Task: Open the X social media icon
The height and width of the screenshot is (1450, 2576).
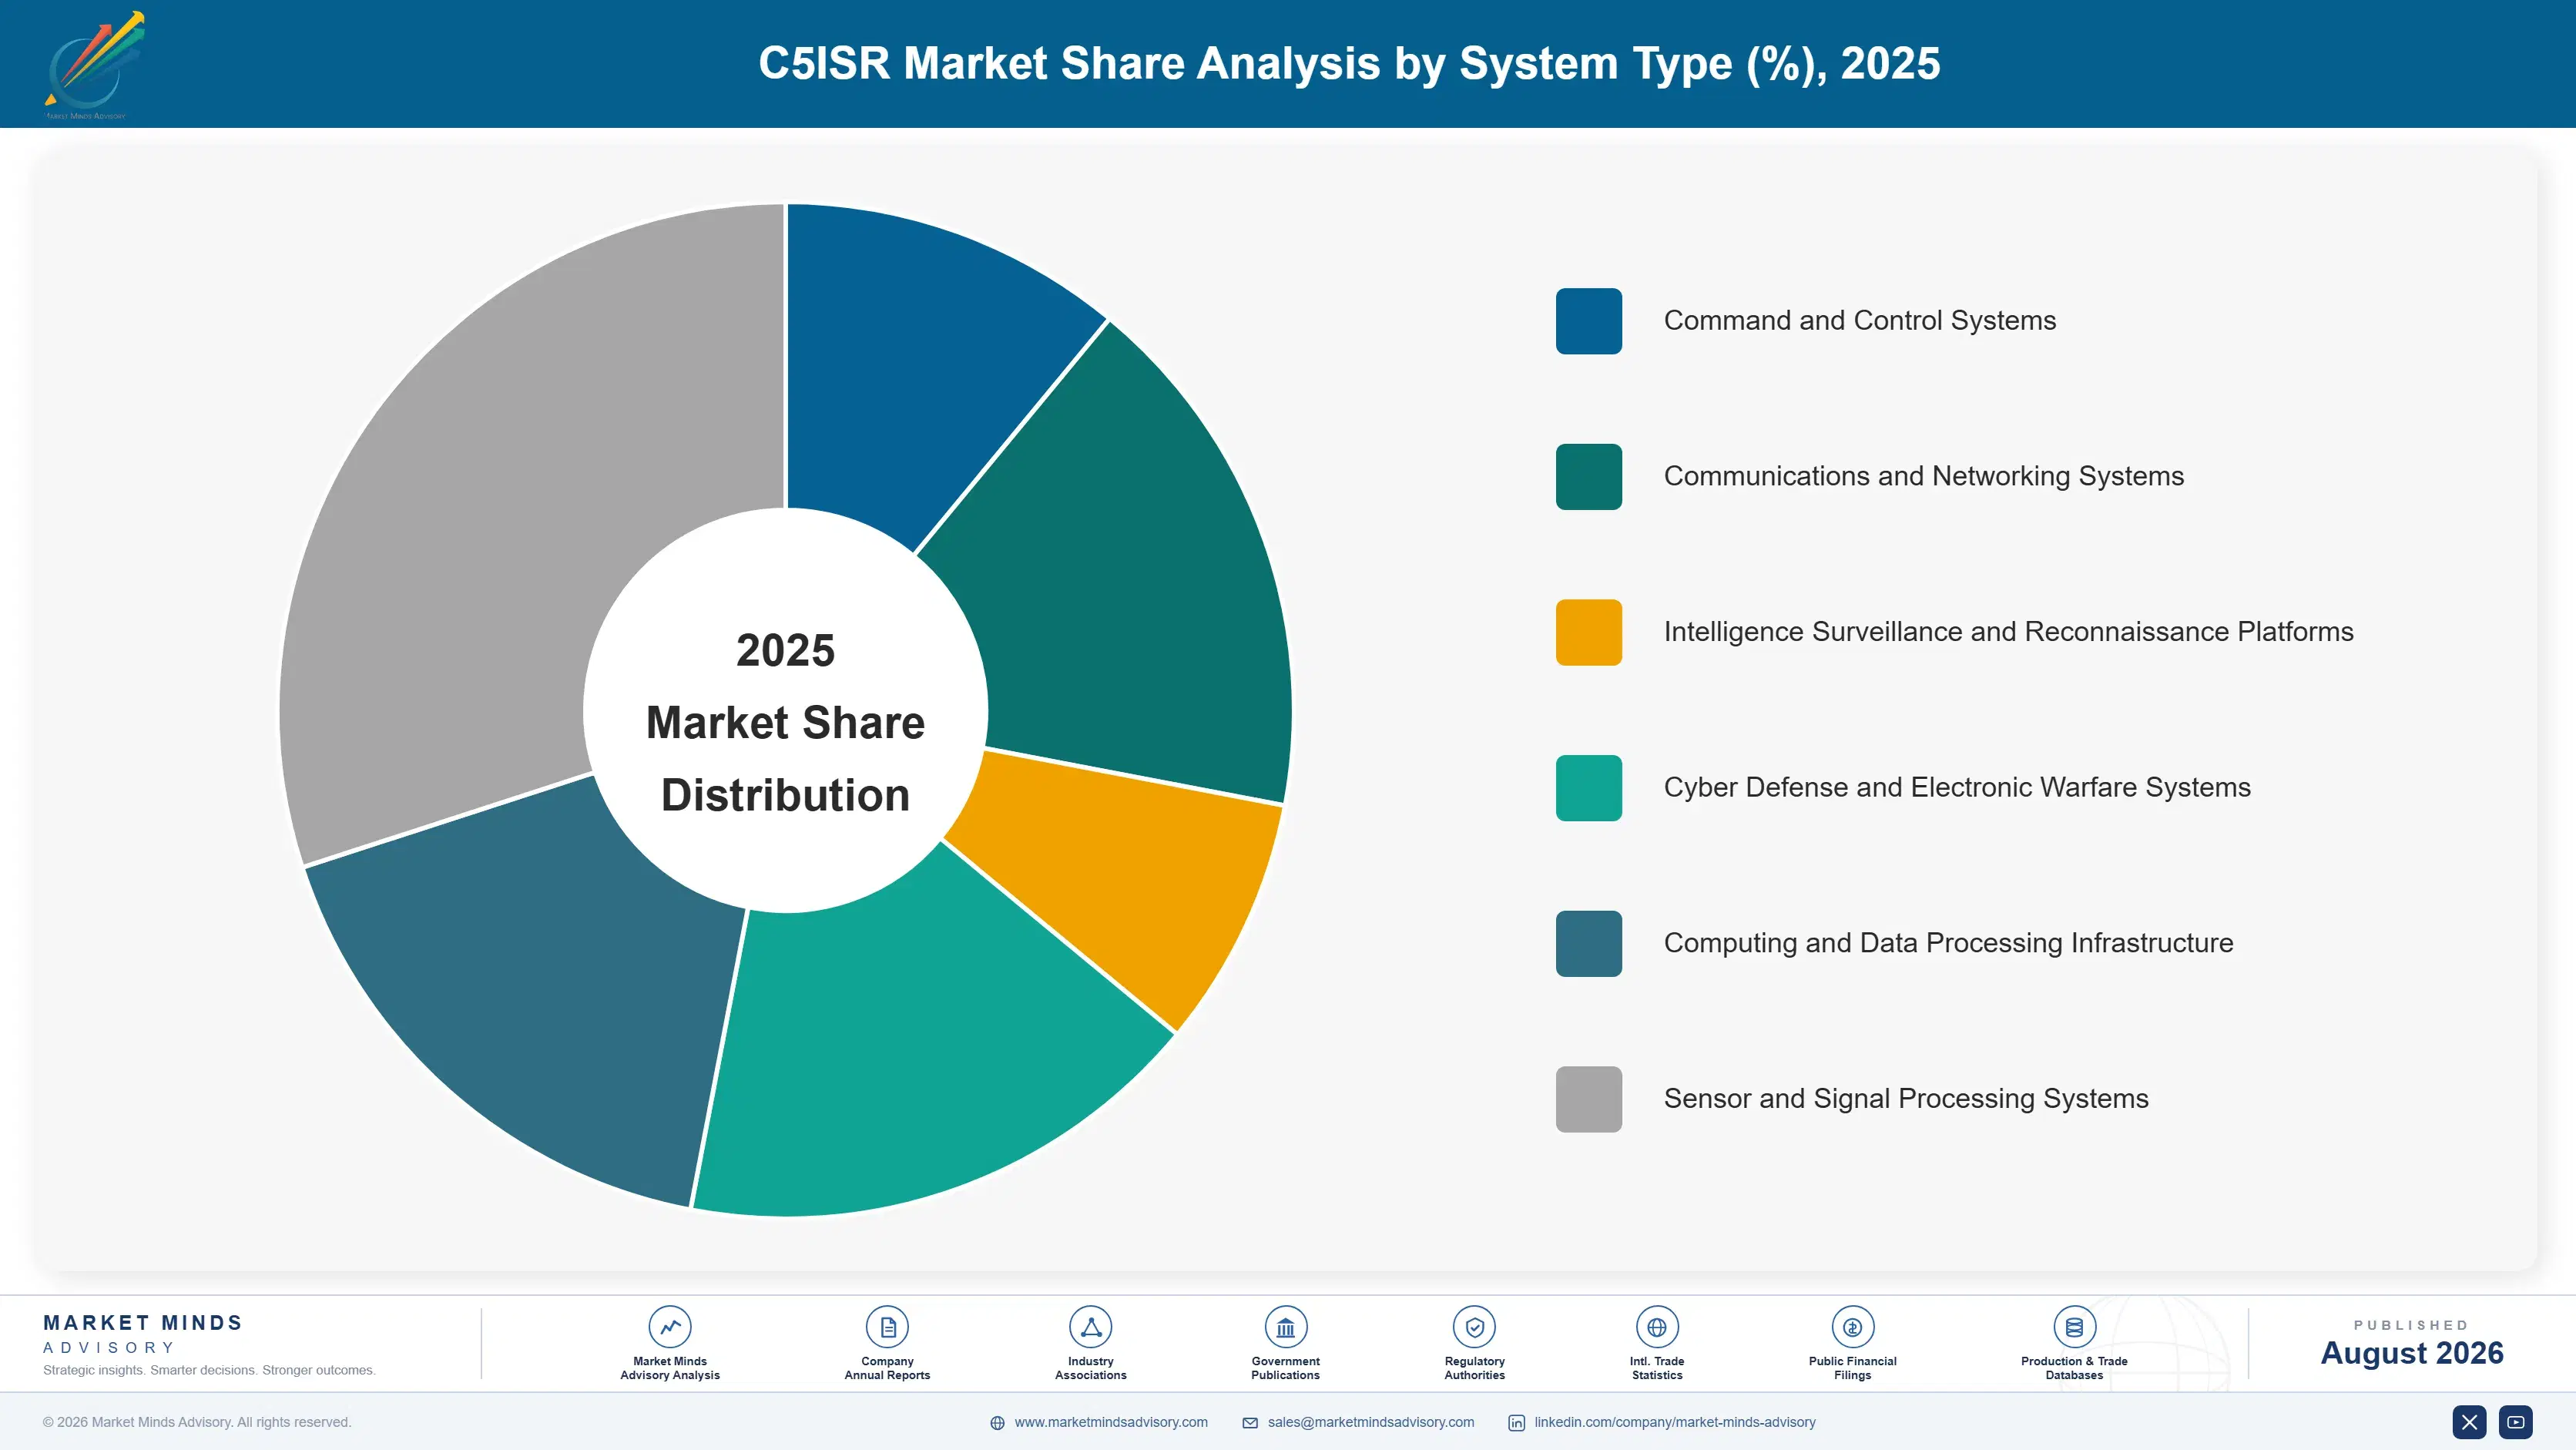Action: click(x=2469, y=1422)
